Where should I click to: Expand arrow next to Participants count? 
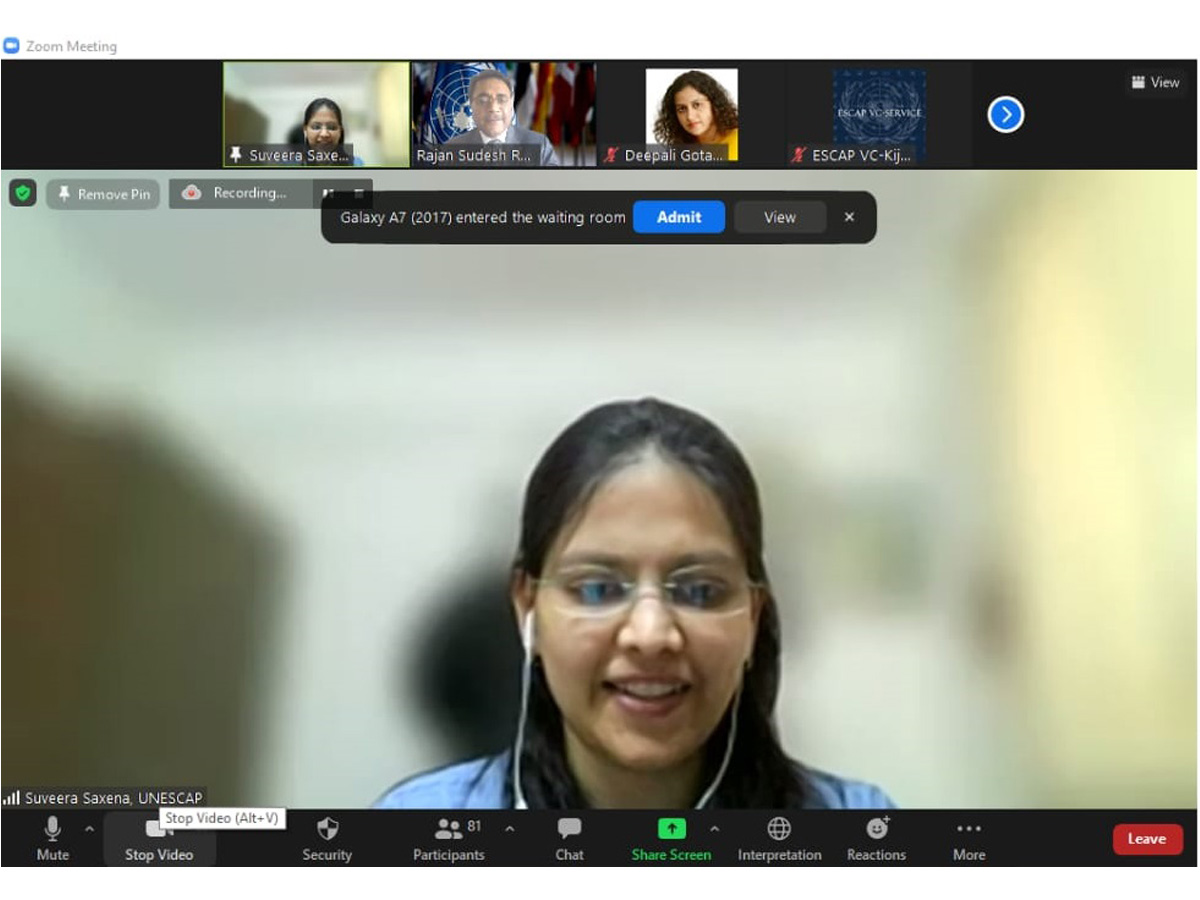[x=510, y=829]
